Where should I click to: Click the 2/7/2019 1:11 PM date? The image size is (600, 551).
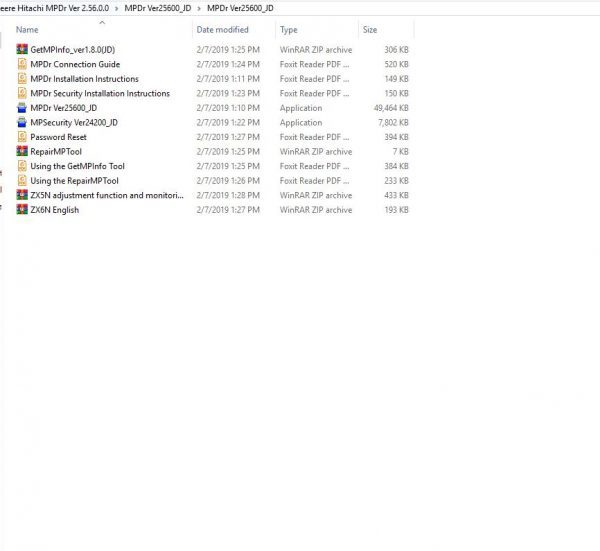tap(228, 79)
